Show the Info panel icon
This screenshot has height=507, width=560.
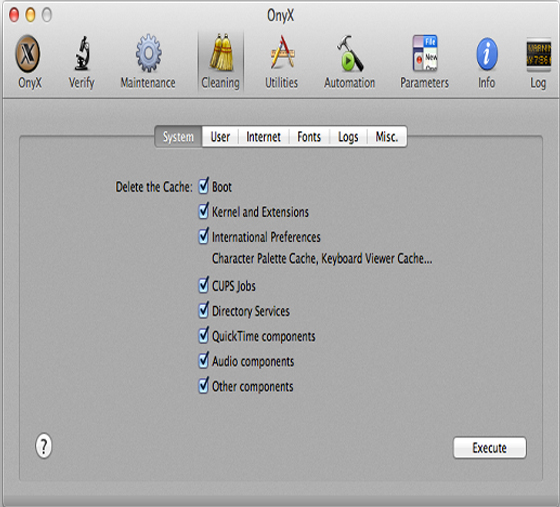point(487,54)
